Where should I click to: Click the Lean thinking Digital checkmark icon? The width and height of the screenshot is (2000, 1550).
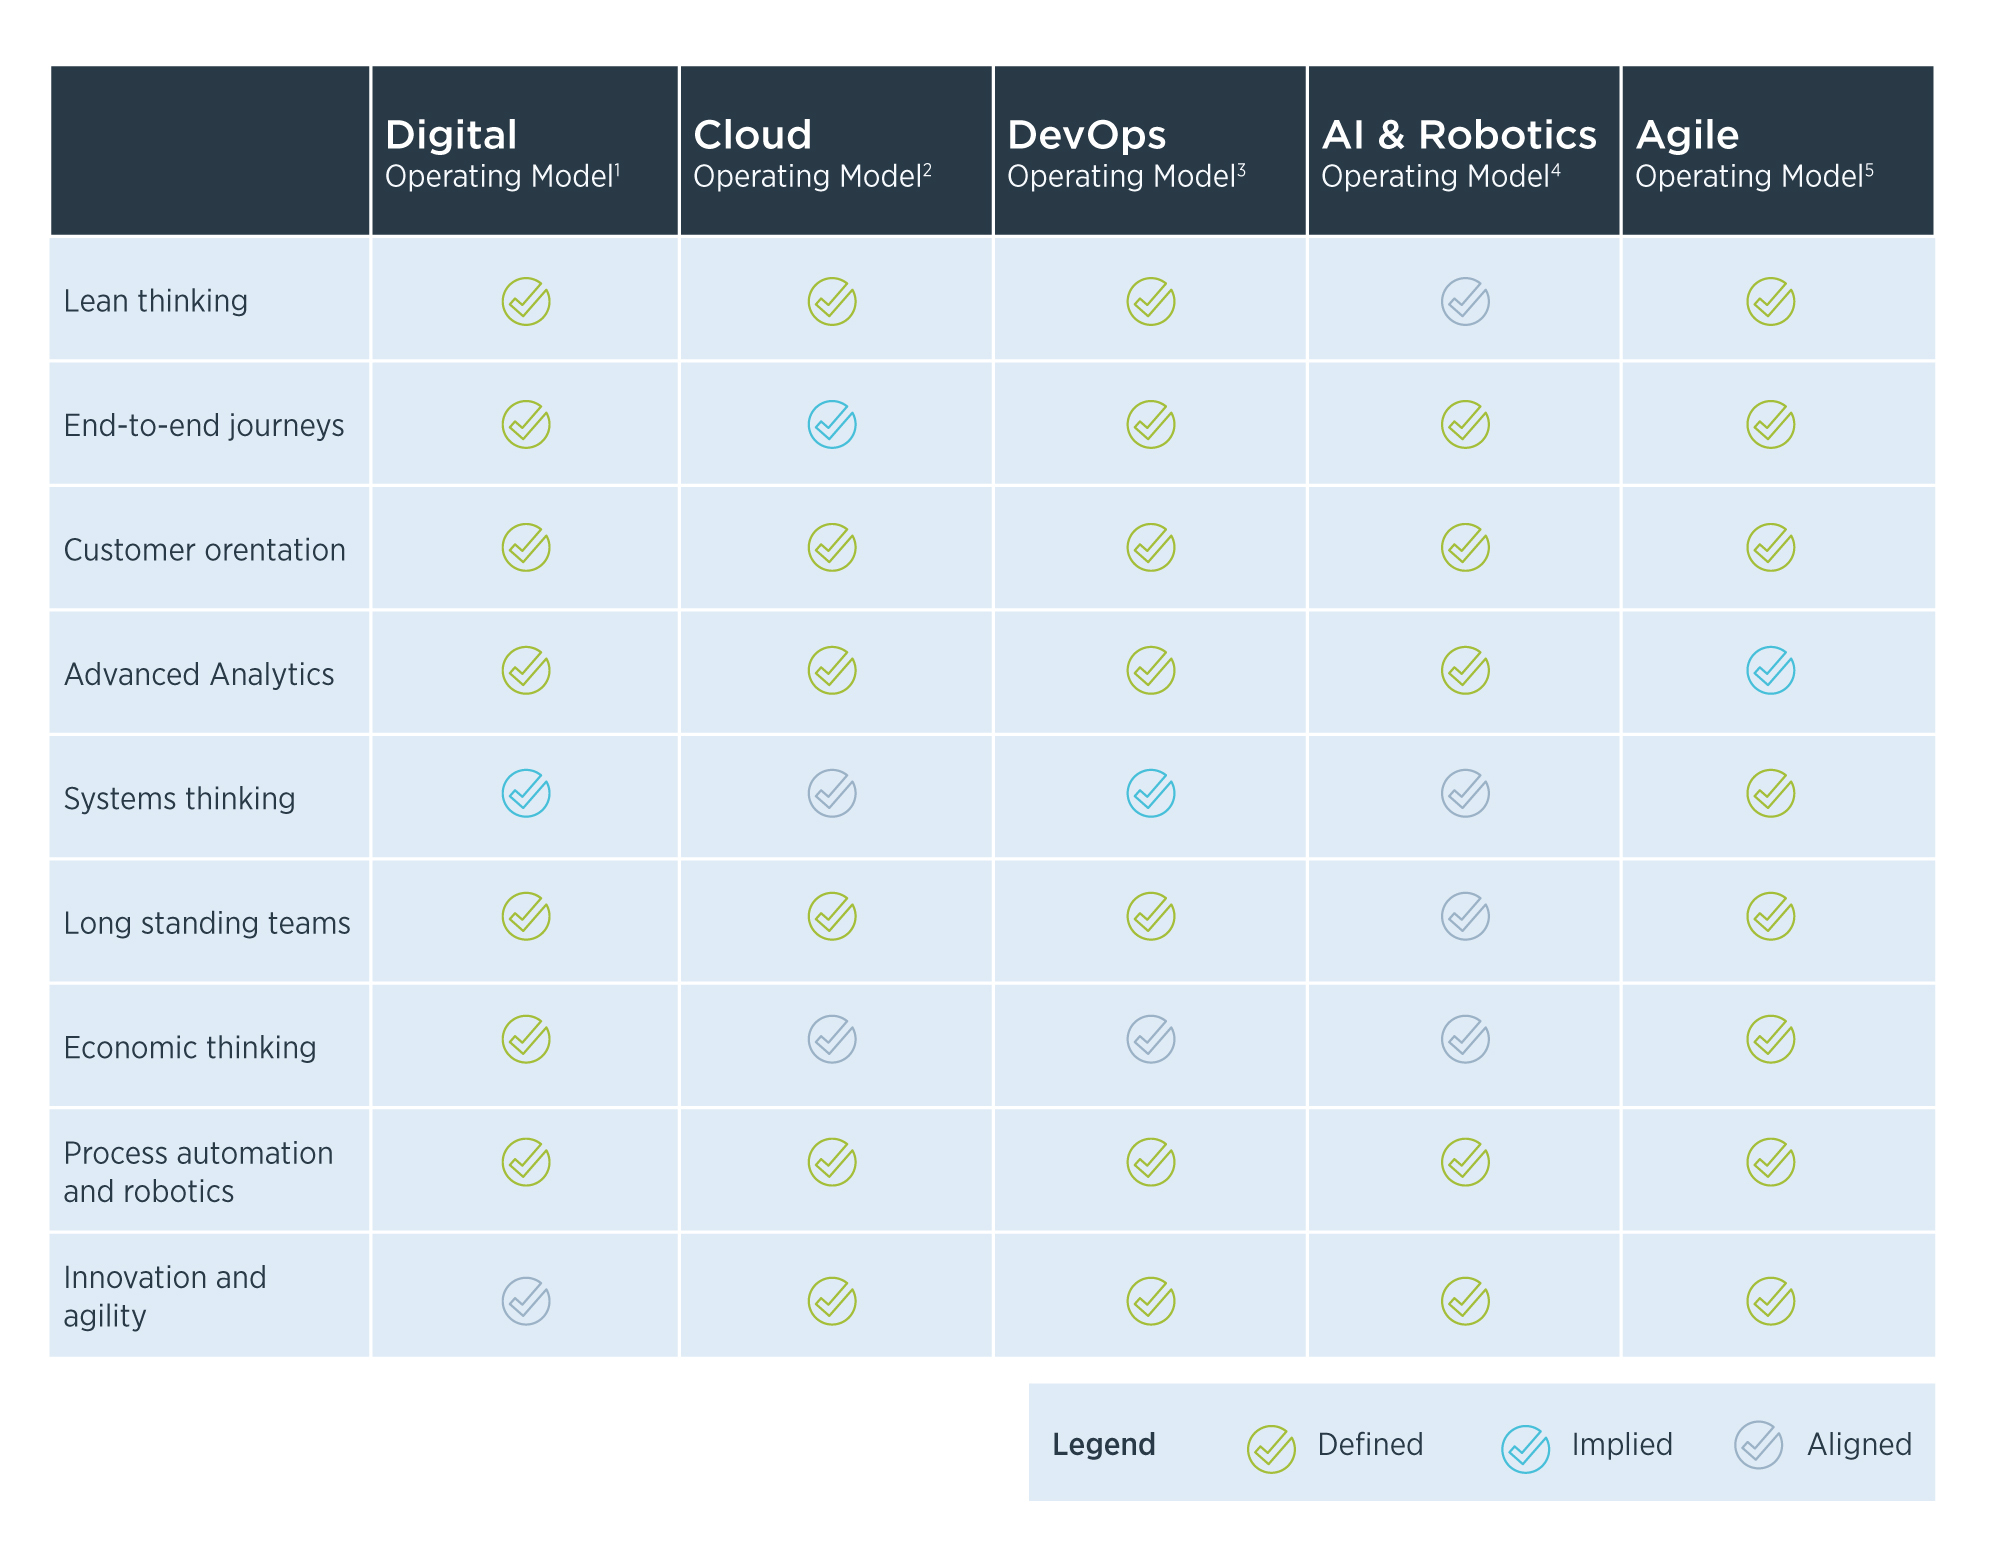click(526, 301)
